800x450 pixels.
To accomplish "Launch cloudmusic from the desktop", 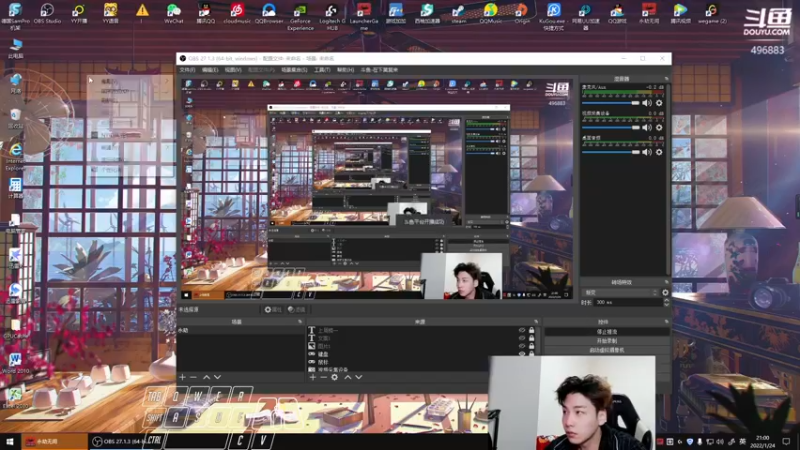I will click(237, 13).
